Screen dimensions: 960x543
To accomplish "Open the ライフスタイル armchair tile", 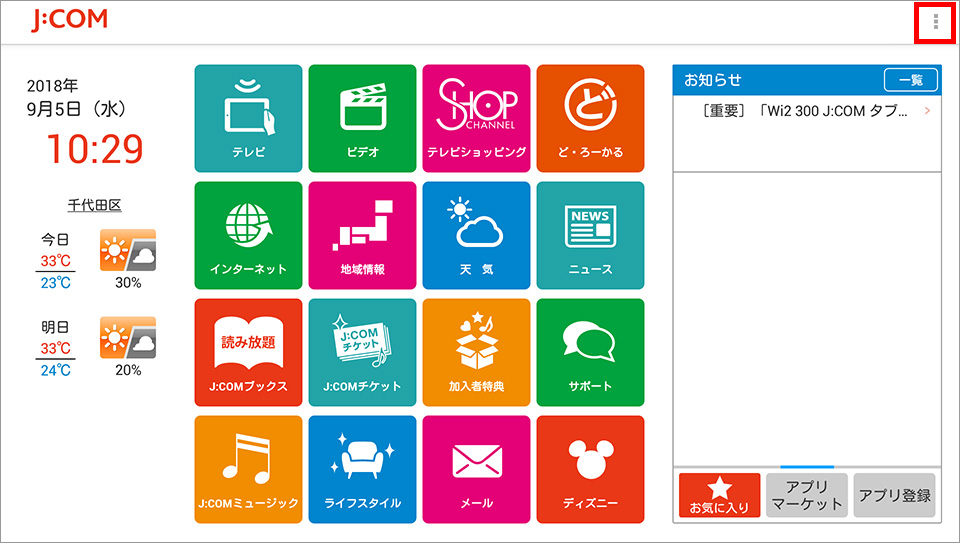I will pyautogui.click(x=362, y=470).
